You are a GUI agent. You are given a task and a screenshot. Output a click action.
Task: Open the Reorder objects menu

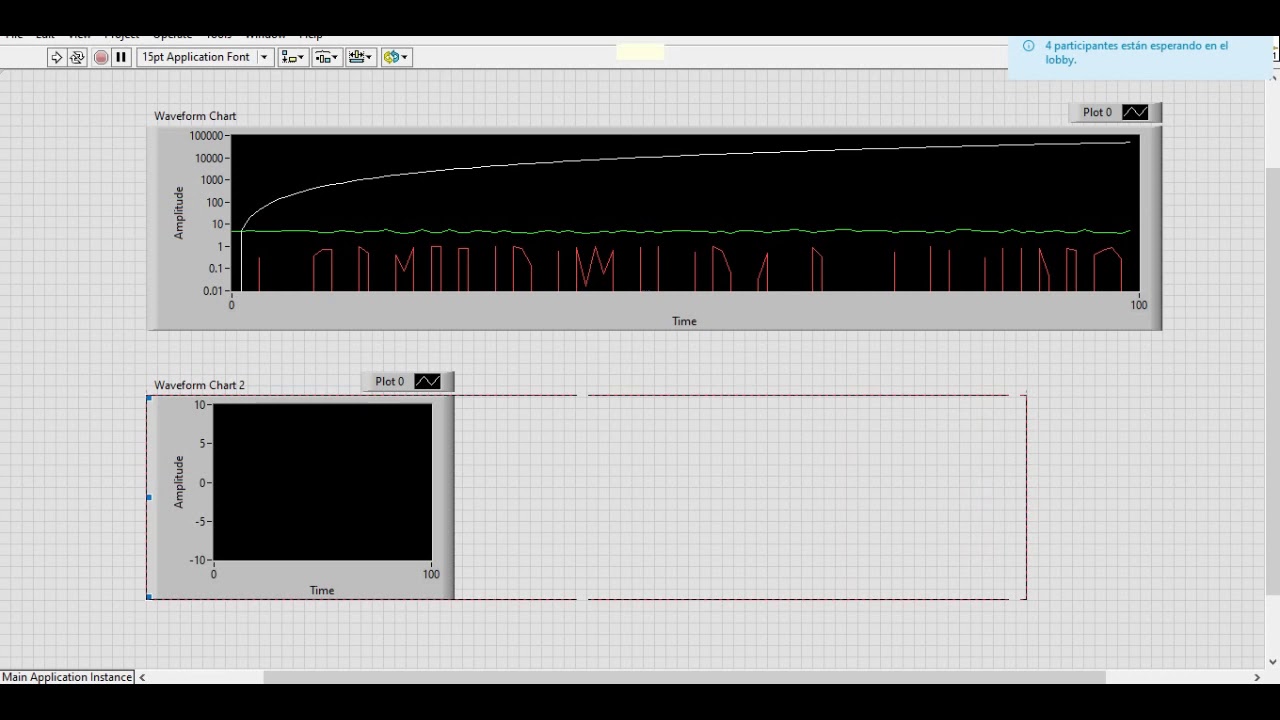[x=396, y=57]
